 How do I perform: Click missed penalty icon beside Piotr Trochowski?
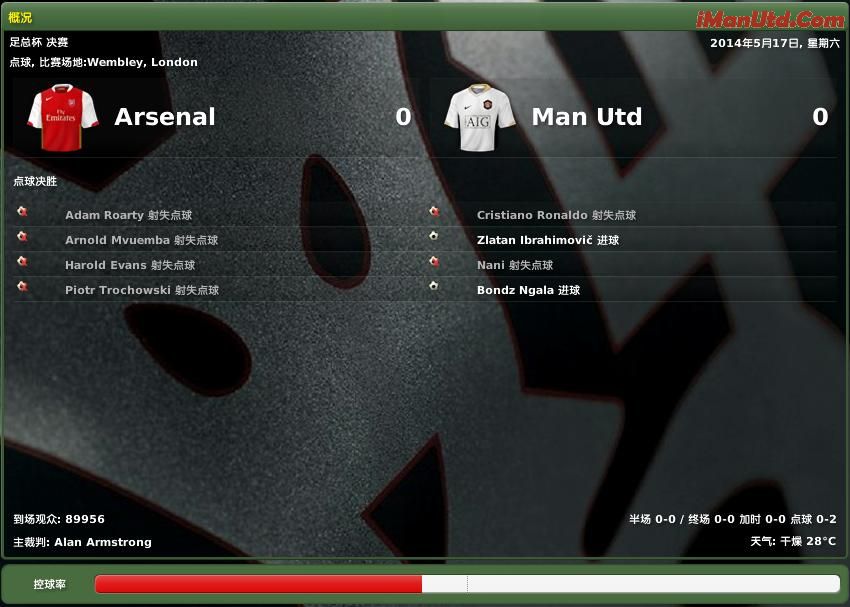(22, 286)
